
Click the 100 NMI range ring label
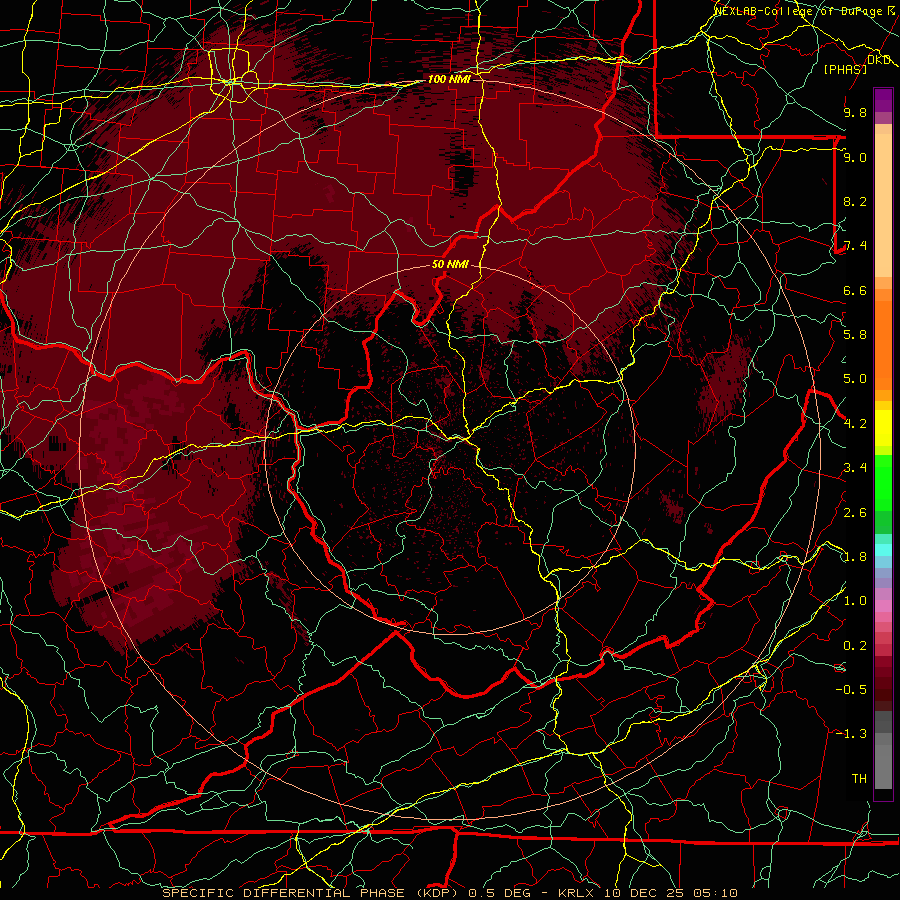(449, 79)
